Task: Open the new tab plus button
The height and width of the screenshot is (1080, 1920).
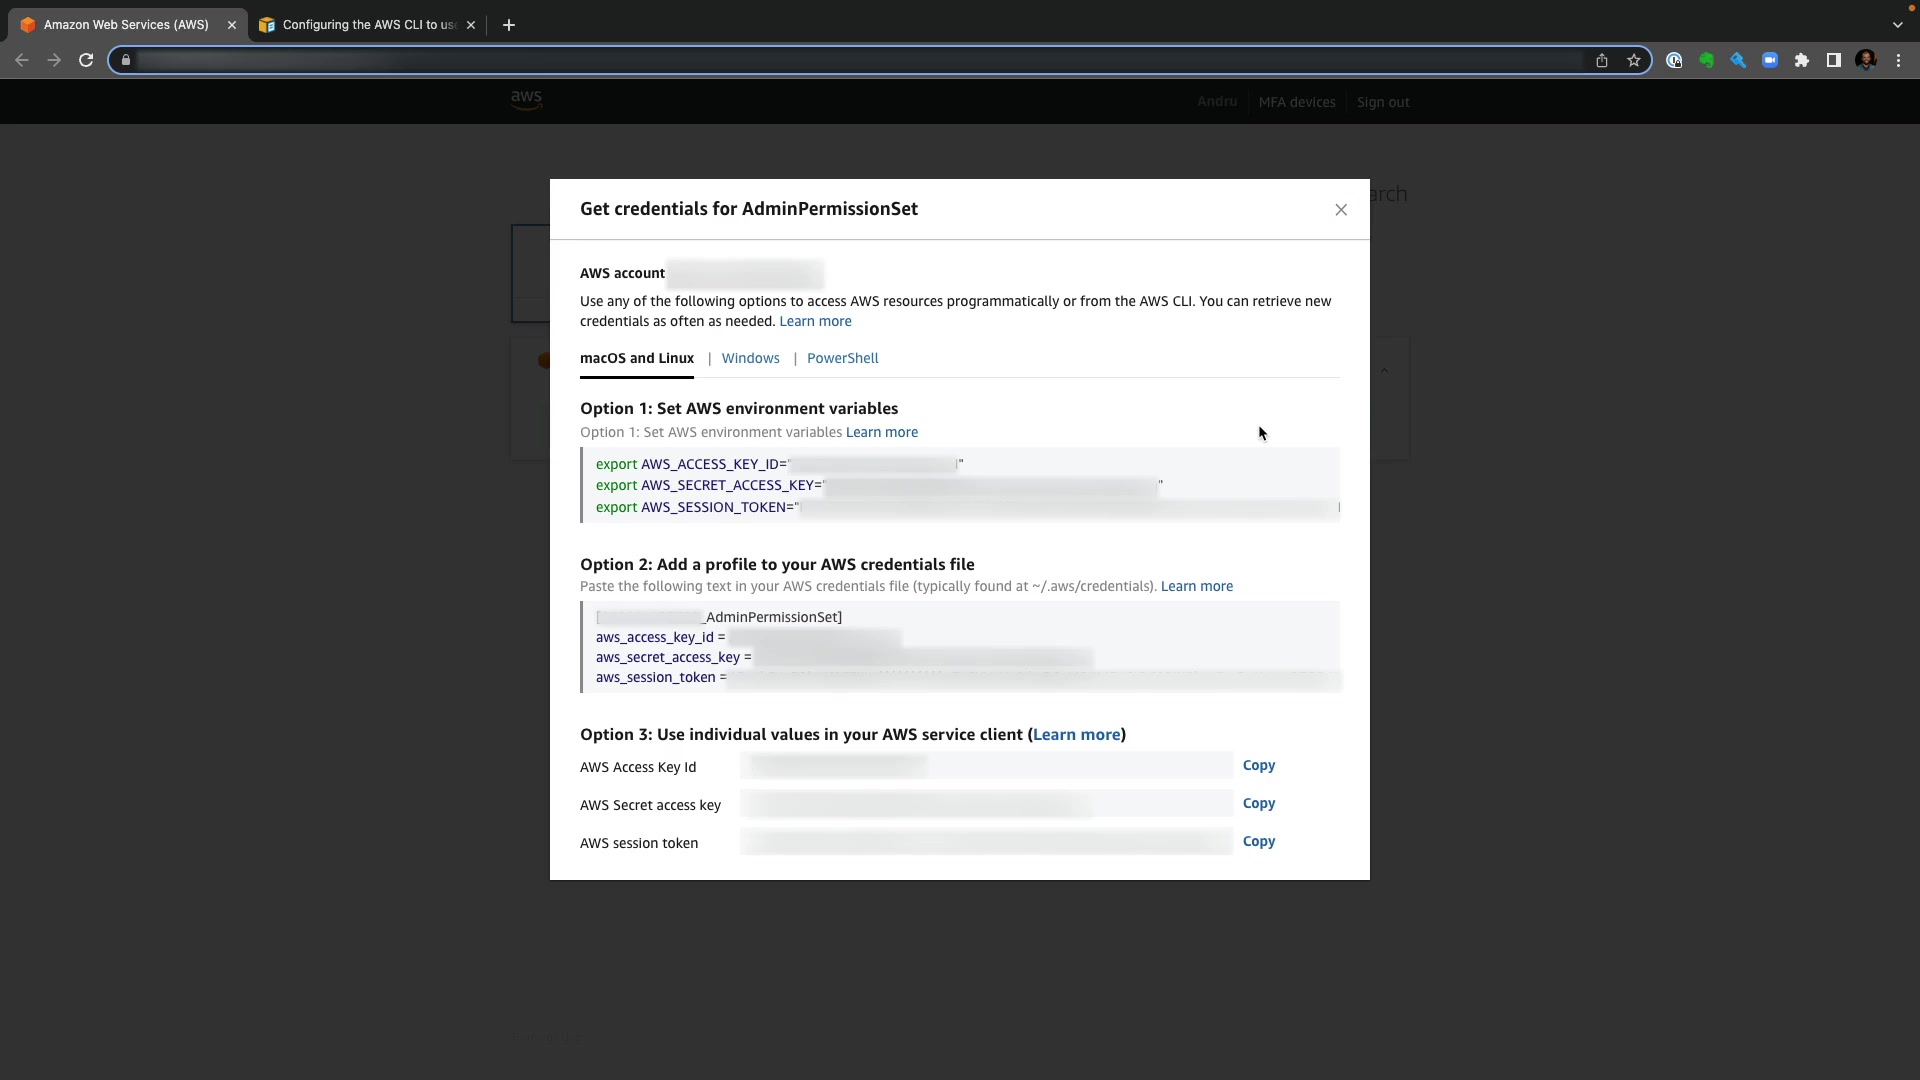Action: point(509,25)
